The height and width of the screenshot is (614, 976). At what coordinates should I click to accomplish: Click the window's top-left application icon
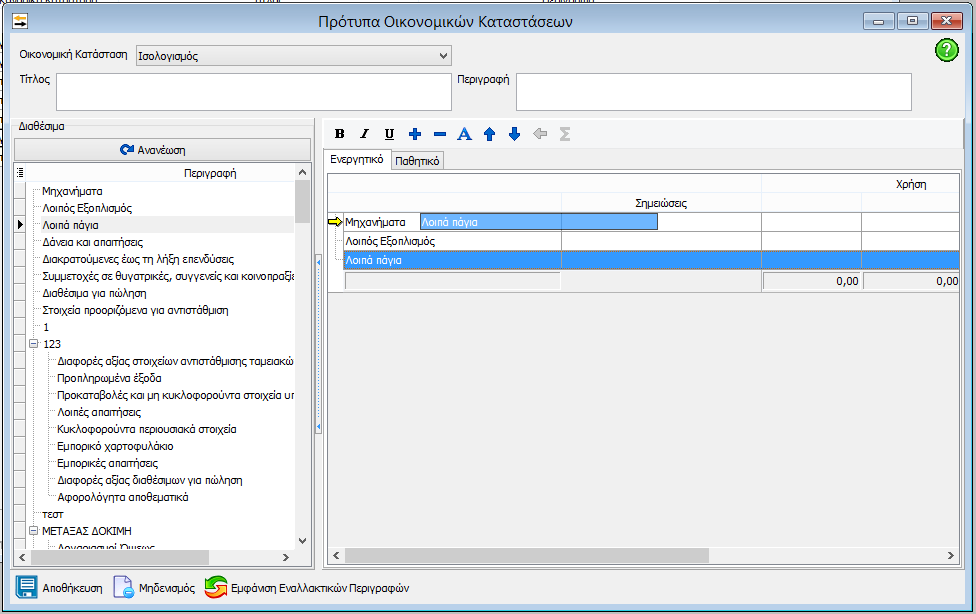pyautogui.click(x=21, y=21)
